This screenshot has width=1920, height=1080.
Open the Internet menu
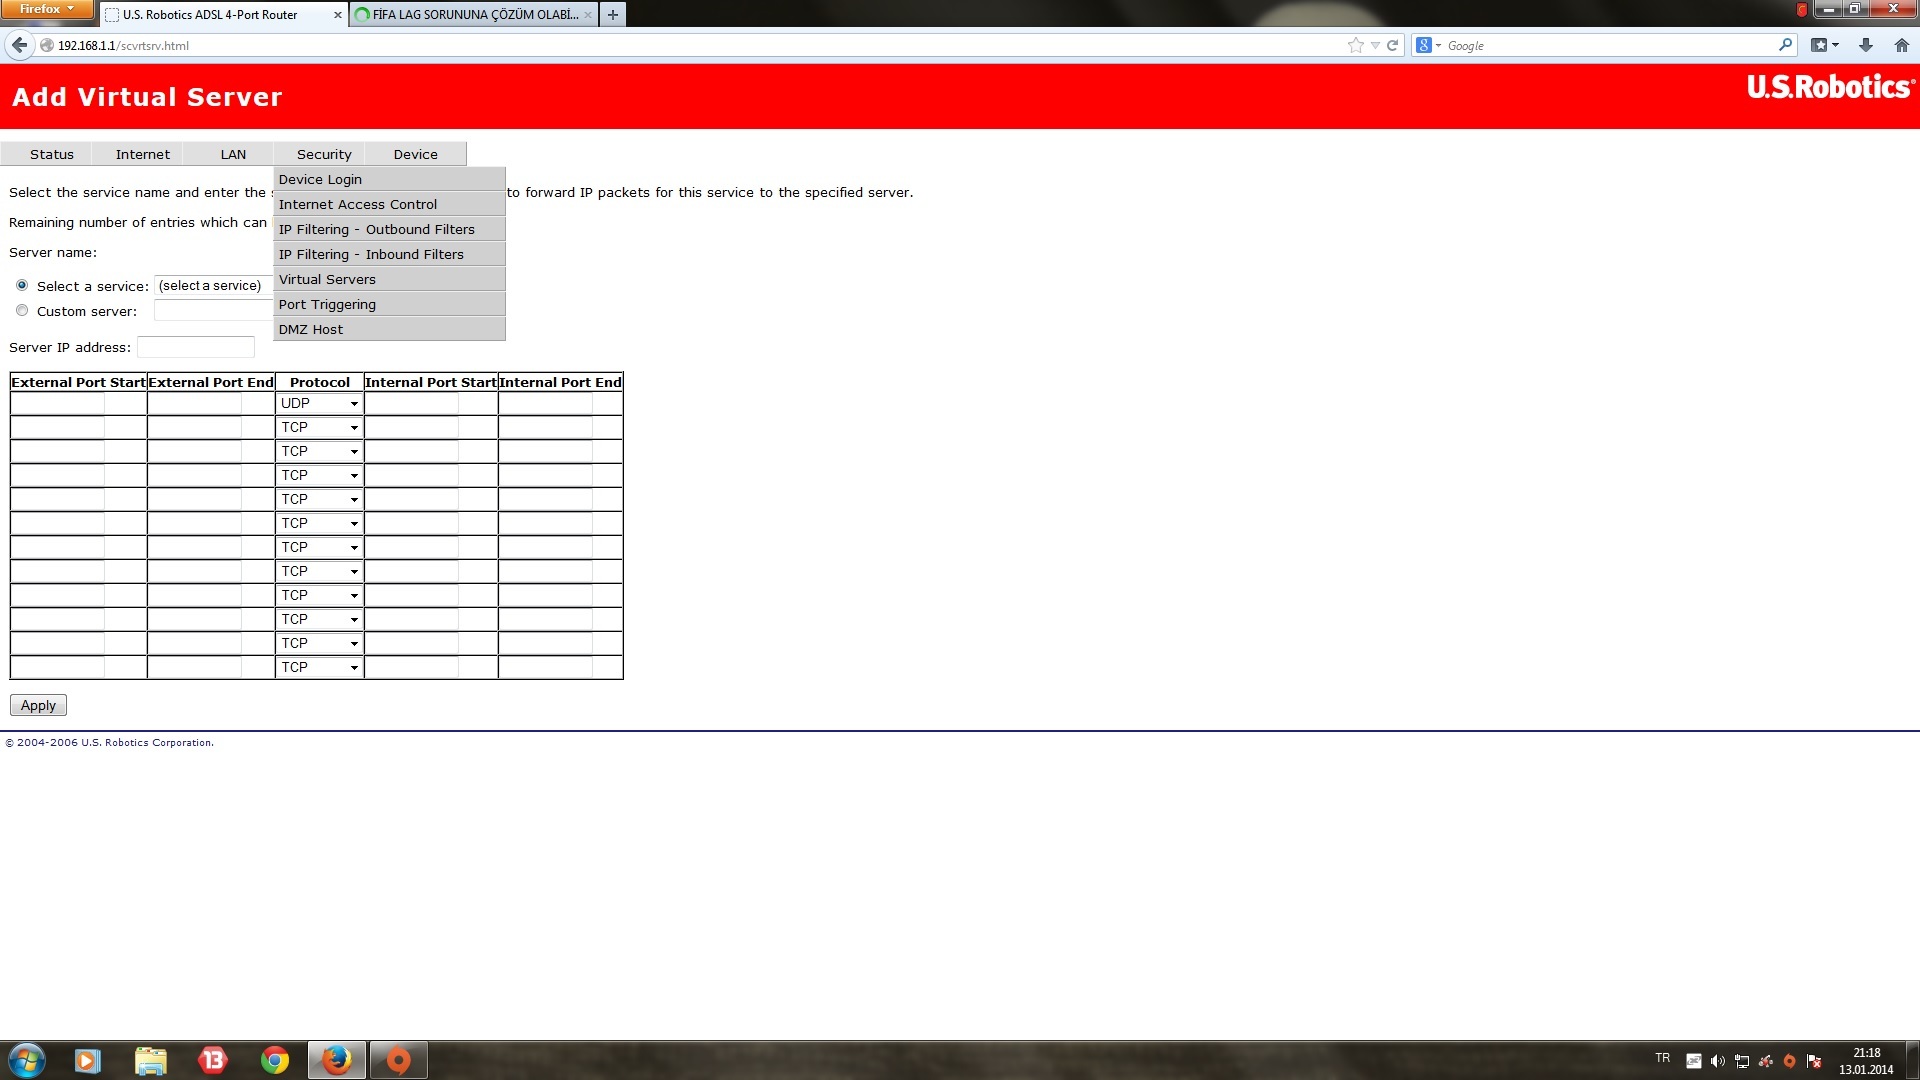(143, 154)
